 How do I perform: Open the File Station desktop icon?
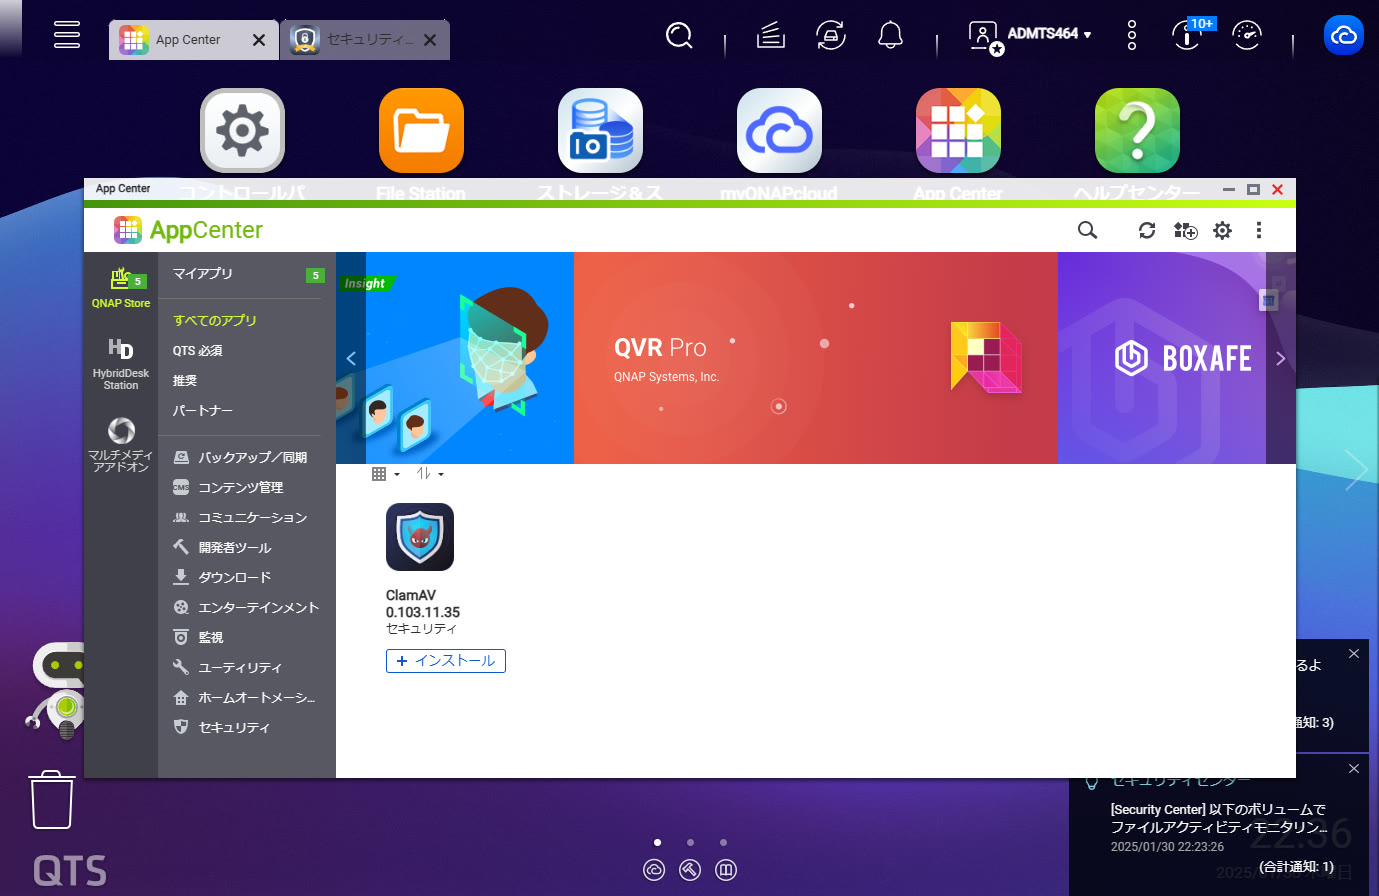pos(421,131)
